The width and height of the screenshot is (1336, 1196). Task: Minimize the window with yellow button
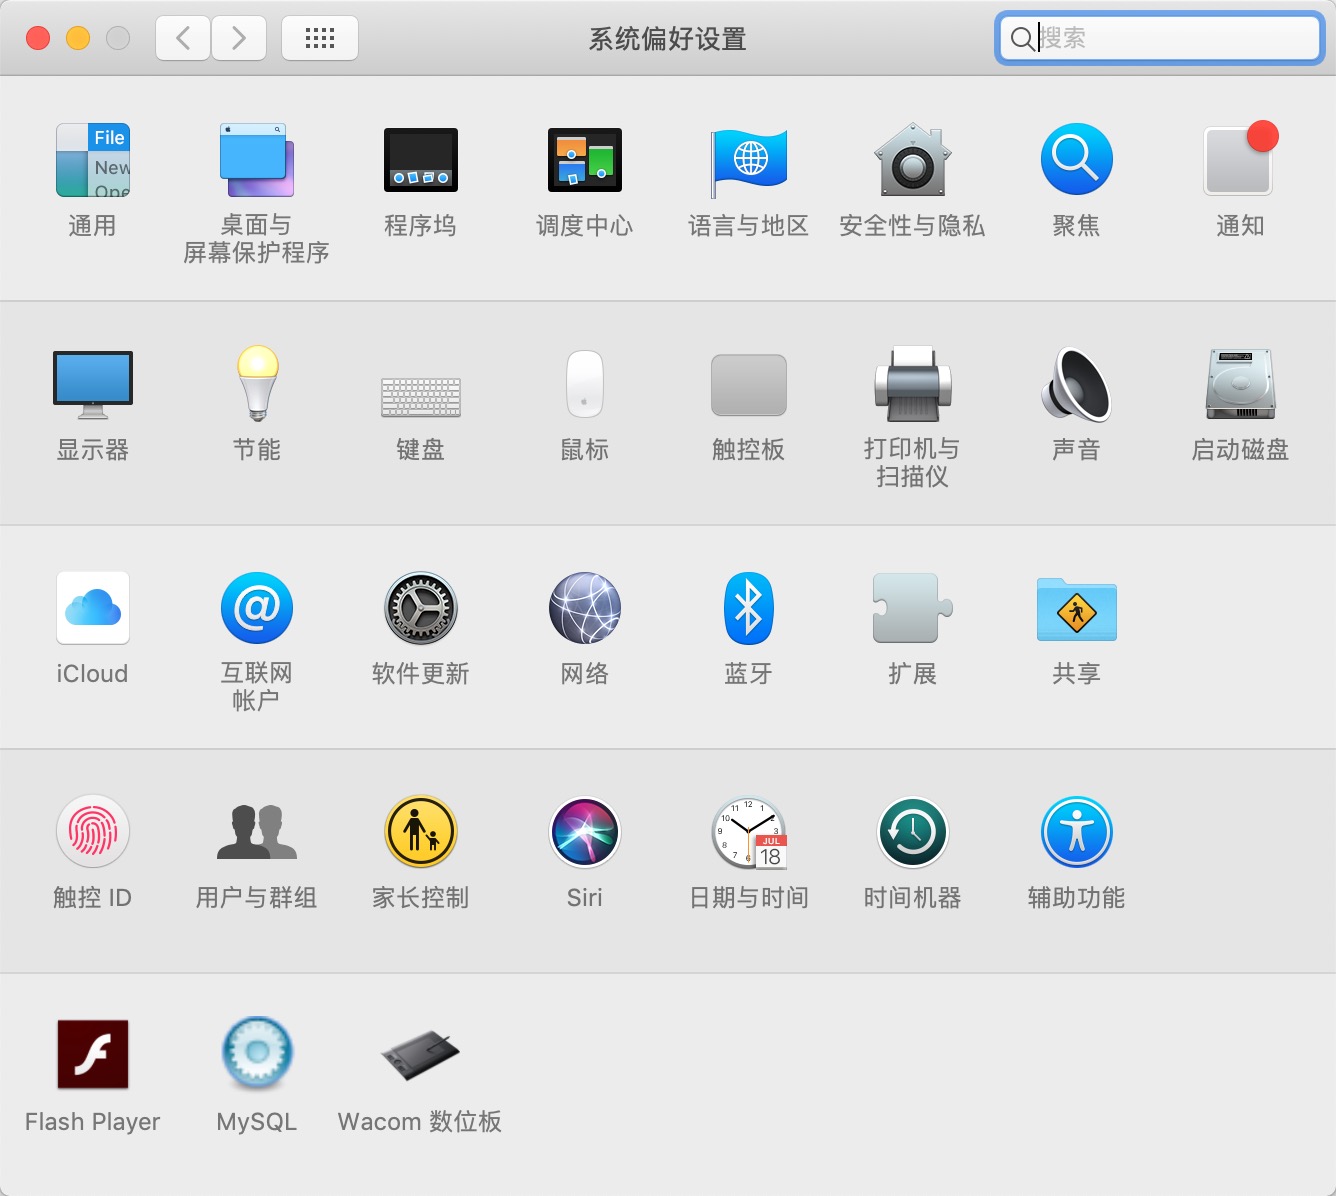pos(78,38)
